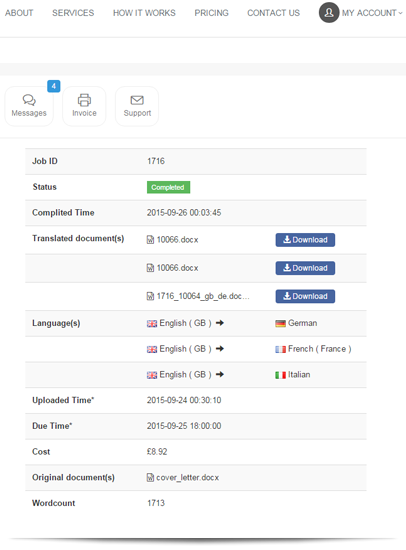Open the Support envelope icon
The height and width of the screenshot is (550, 406).
click(x=137, y=100)
